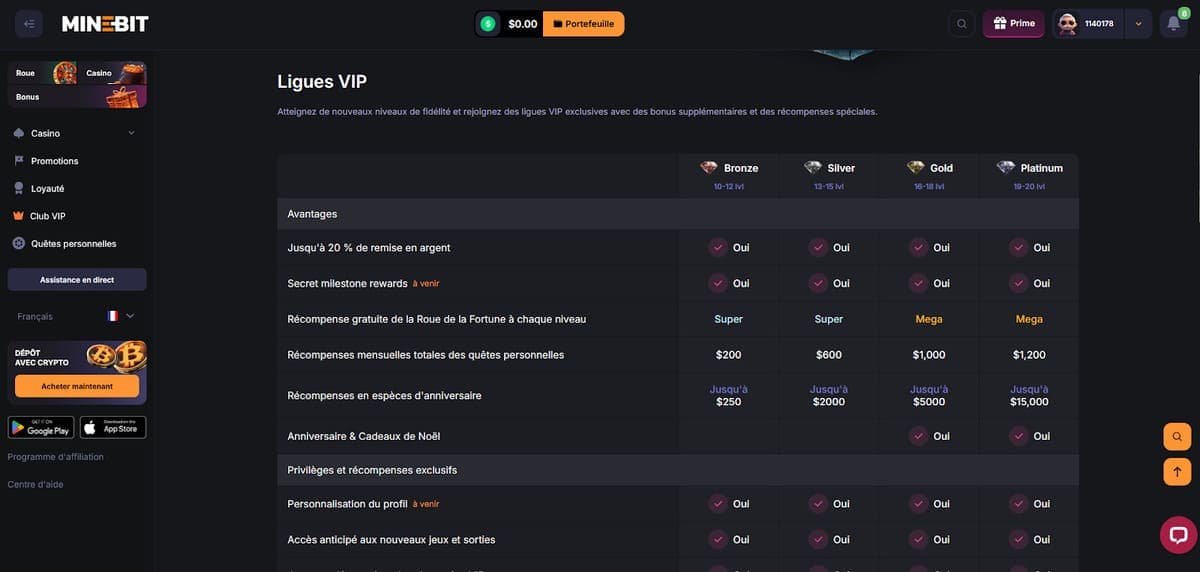Select the Gold league column header
The height and width of the screenshot is (572, 1200).
[928, 175]
